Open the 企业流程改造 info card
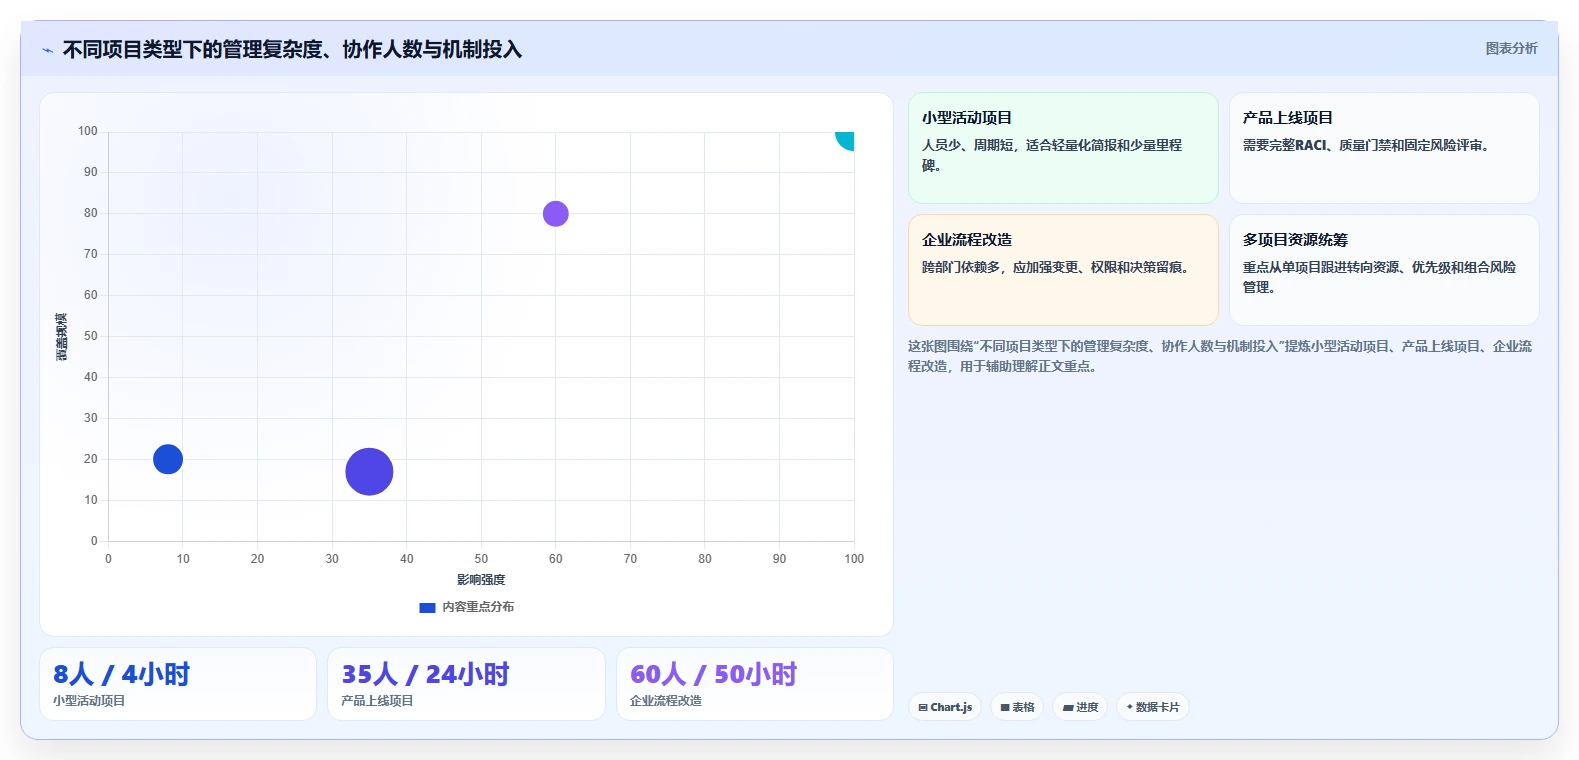This screenshot has width=1579, height=760. pyautogui.click(x=1063, y=270)
